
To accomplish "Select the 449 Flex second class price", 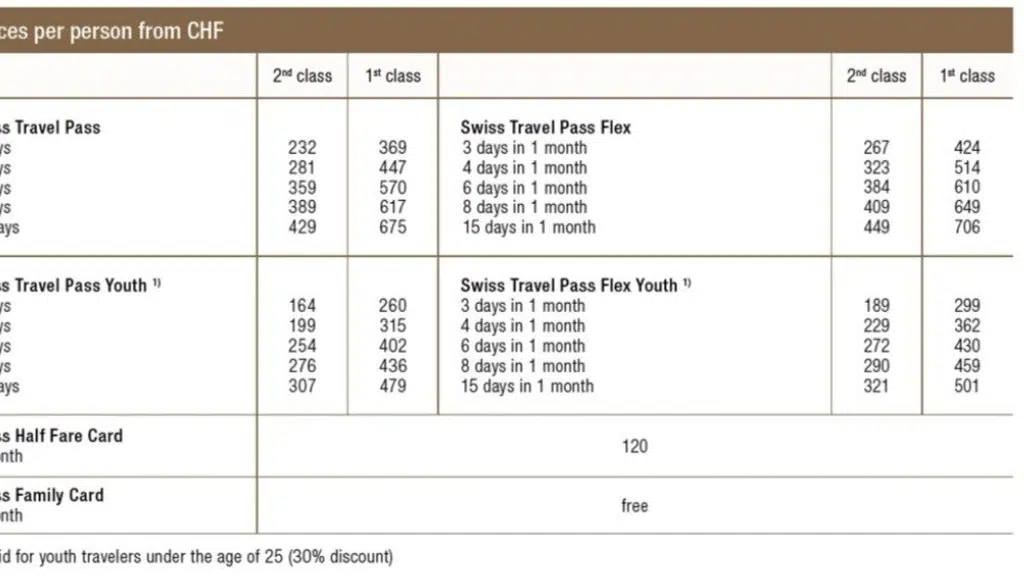I will tap(876, 227).
